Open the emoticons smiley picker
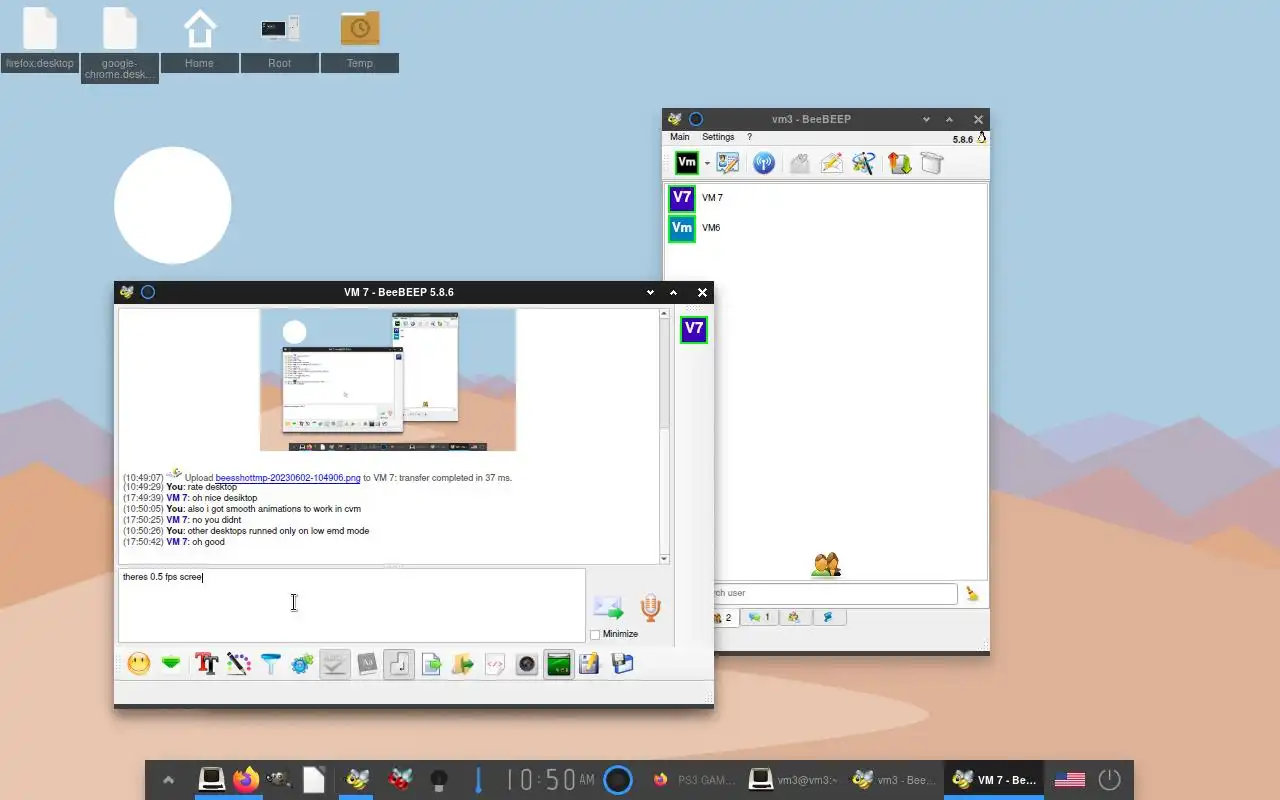 (x=139, y=664)
